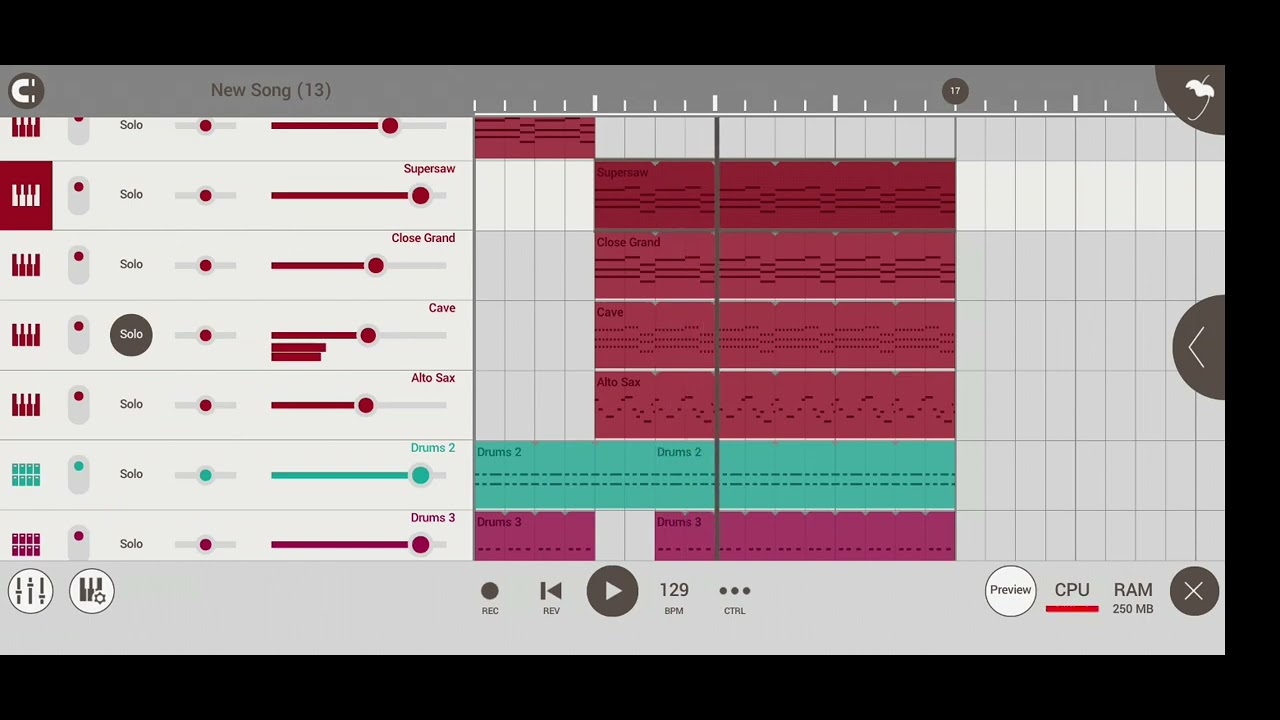Select the first Drums 3 clip
The height and width of the screenshot is (720, 1280).
click(x=535, y=536)
